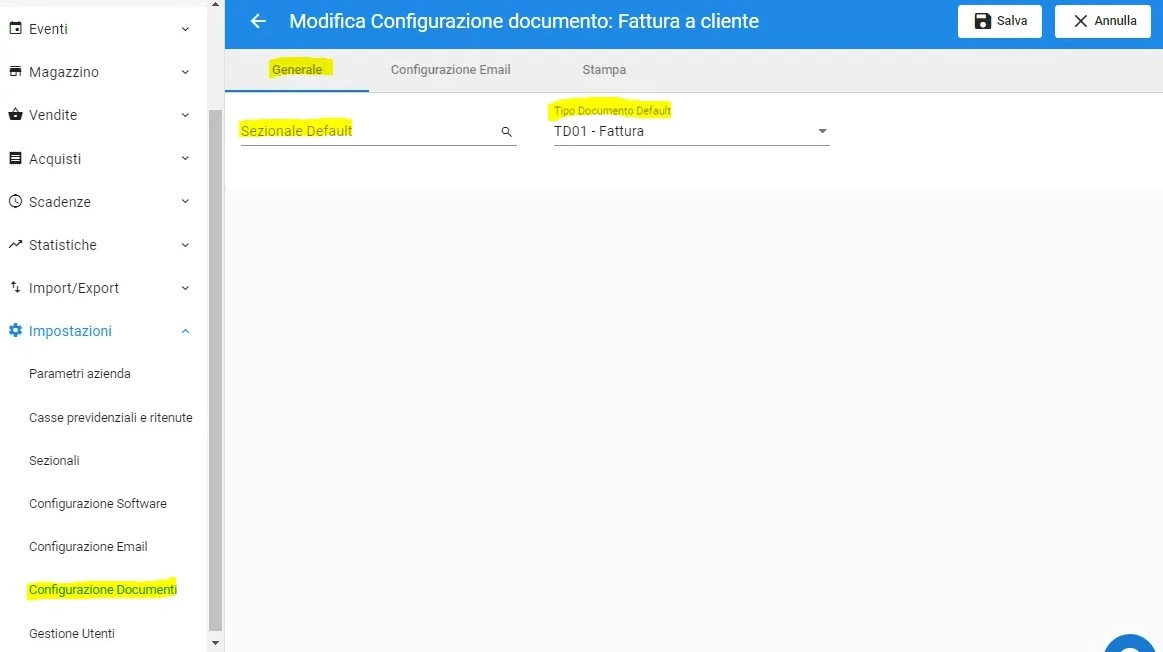Open the Stampa tab
The image size is (1163, 652).
(x=604, y=70)
